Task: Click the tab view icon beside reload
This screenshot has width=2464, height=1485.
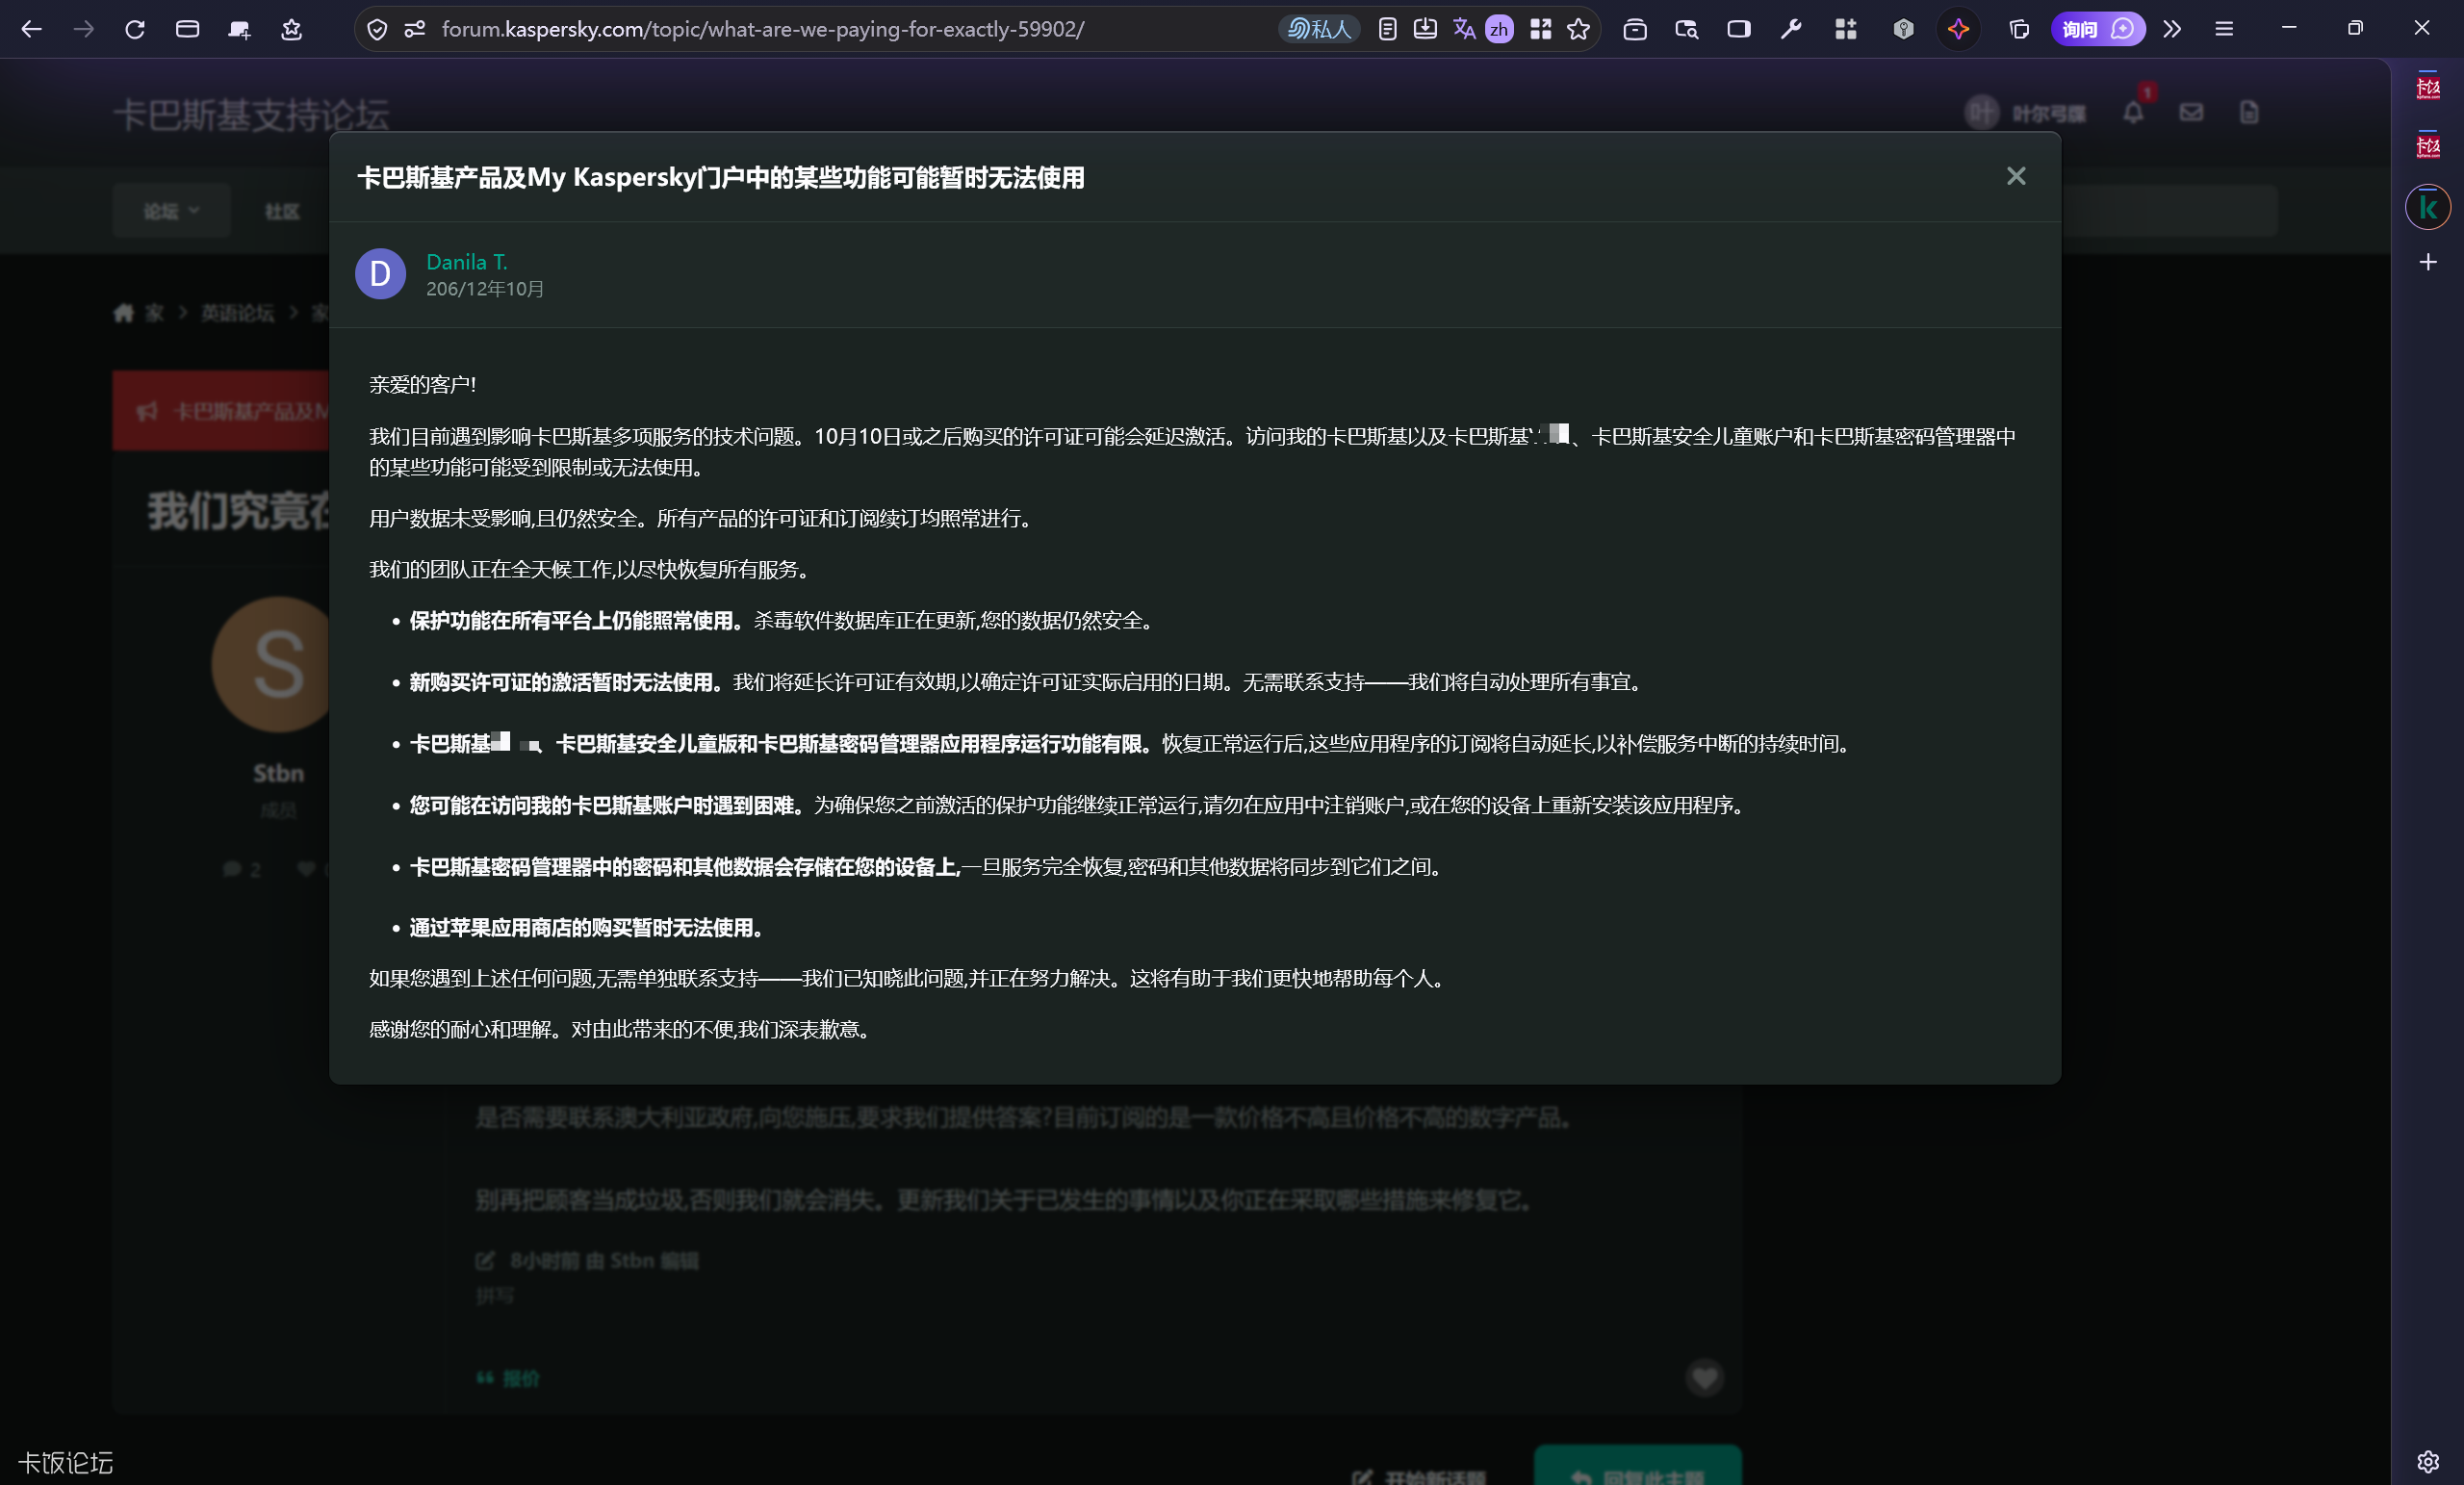Action: coord(187,29)
